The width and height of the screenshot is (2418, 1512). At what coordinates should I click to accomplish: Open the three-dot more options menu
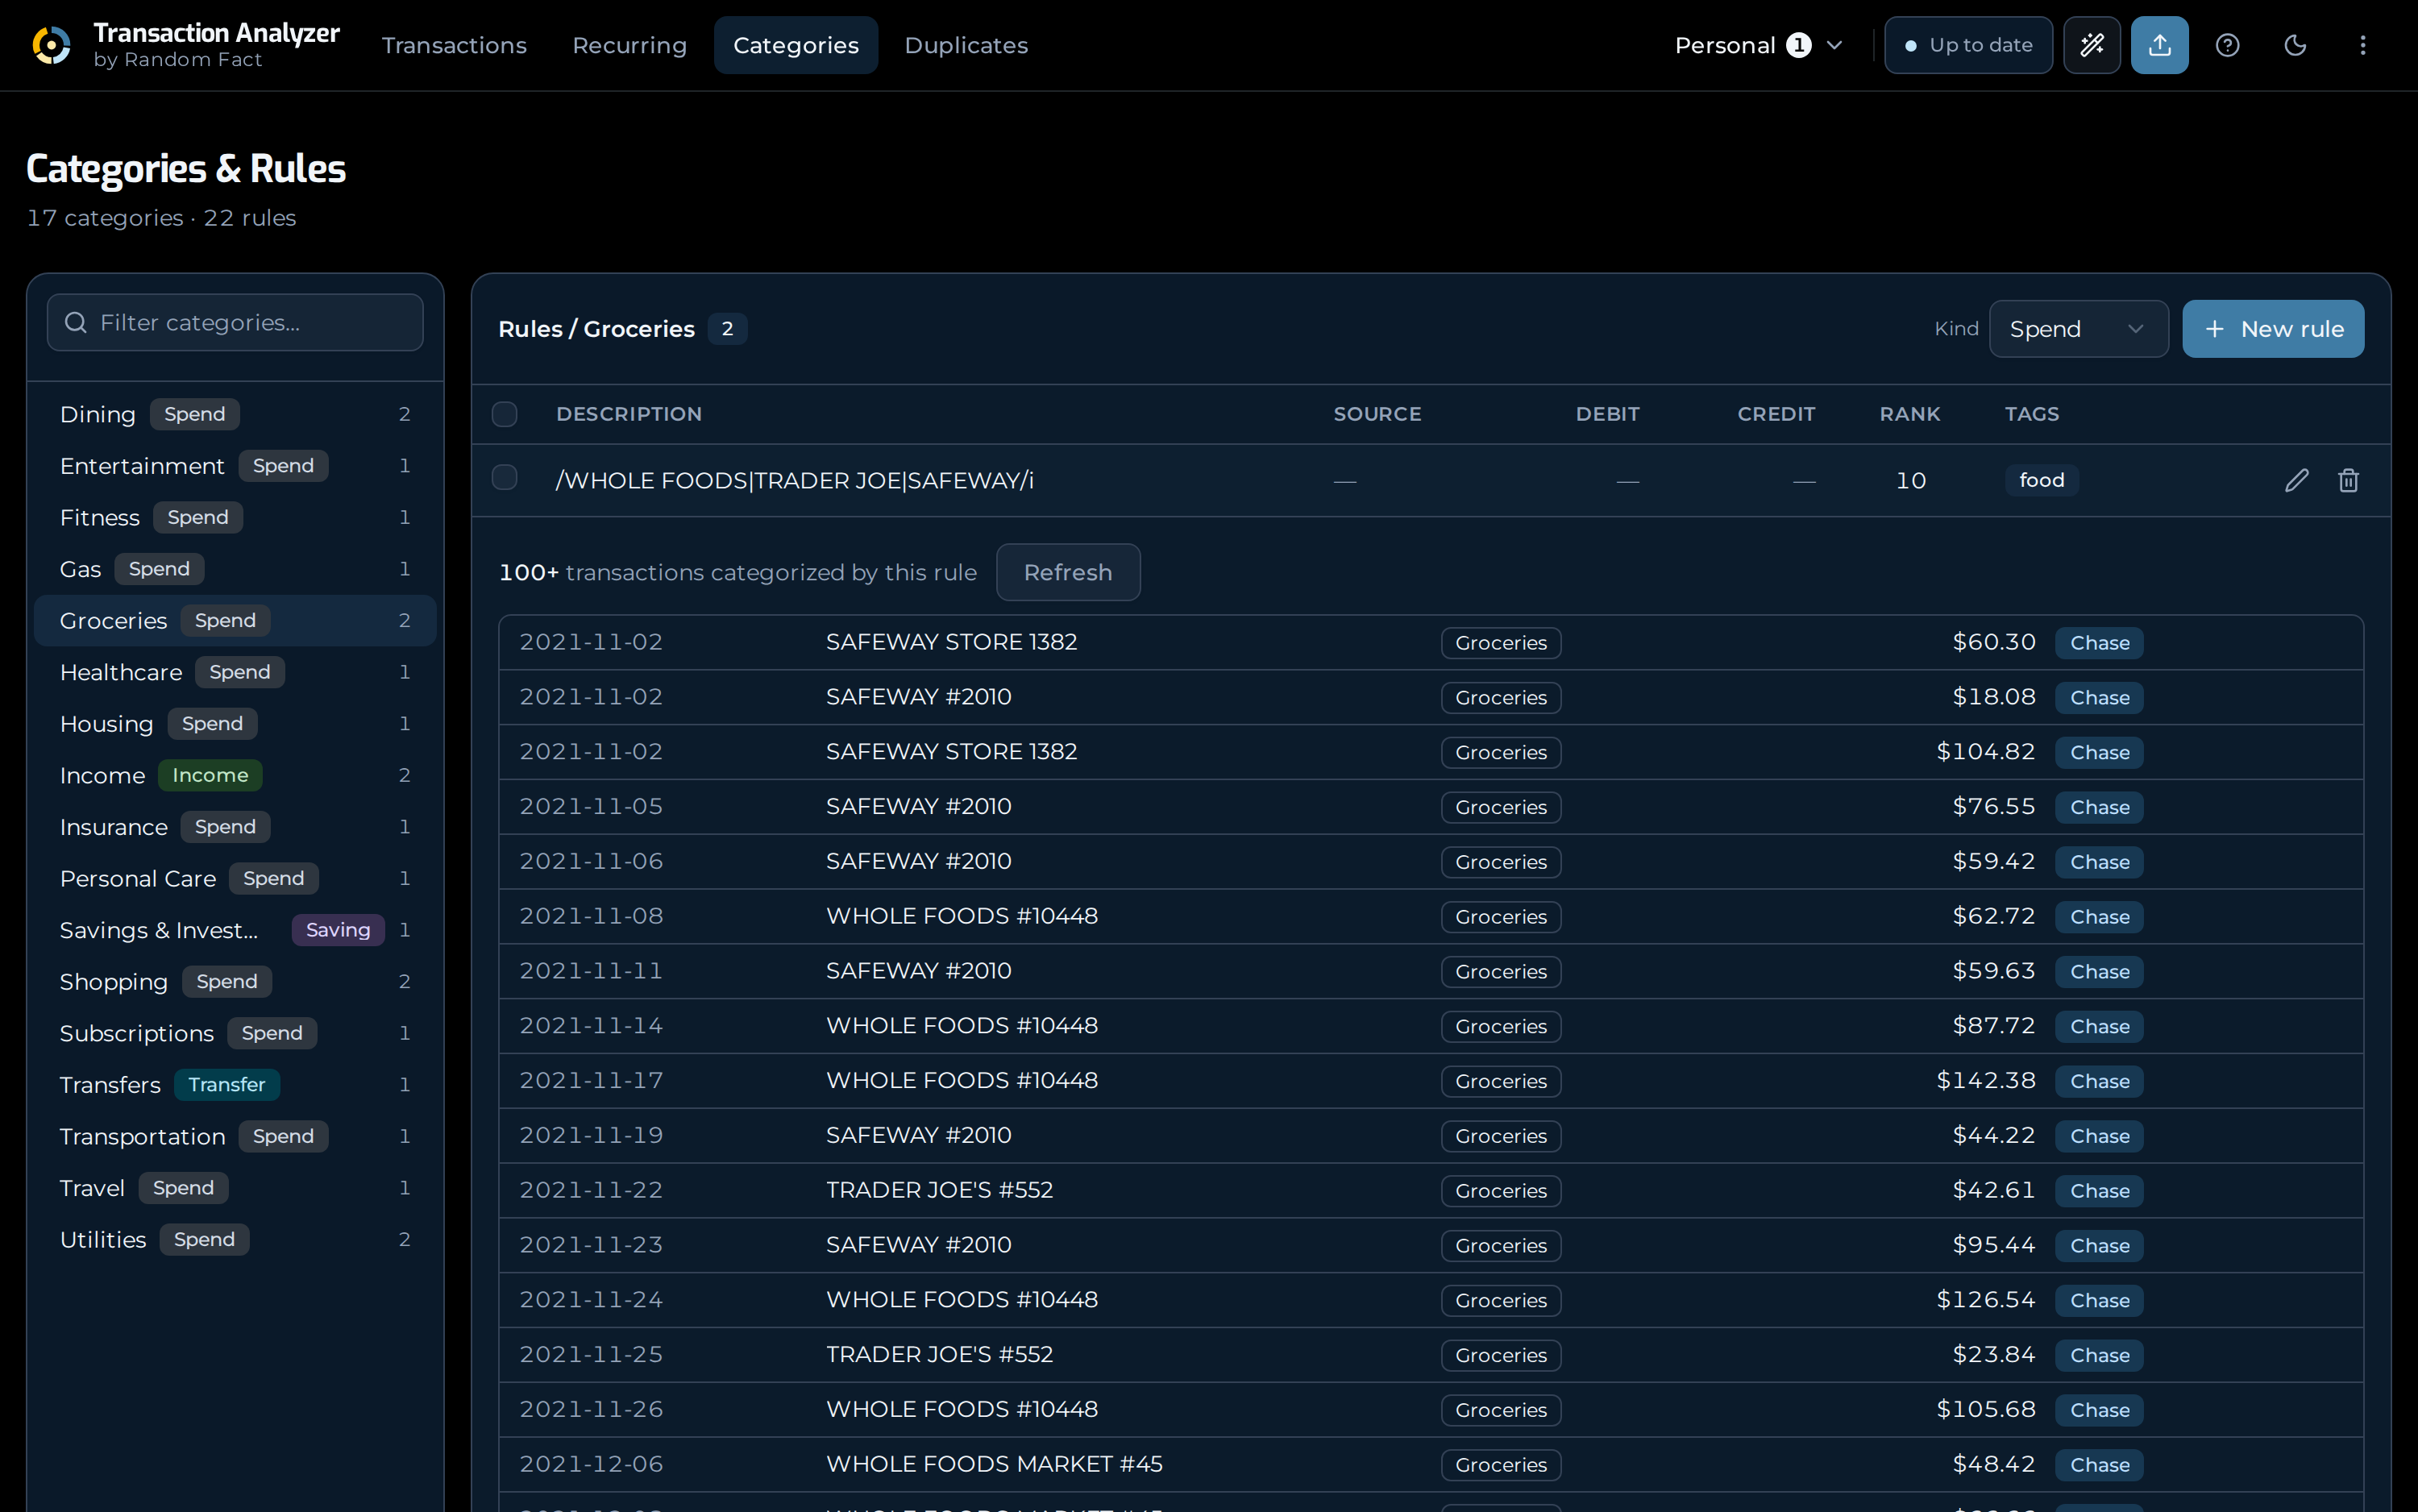[2362, 45]
